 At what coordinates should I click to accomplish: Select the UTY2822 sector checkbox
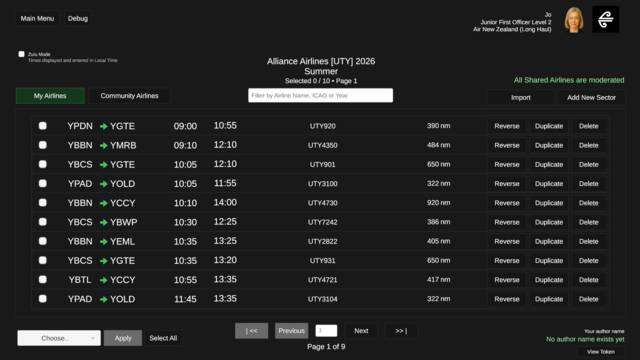tap(42, 241)
